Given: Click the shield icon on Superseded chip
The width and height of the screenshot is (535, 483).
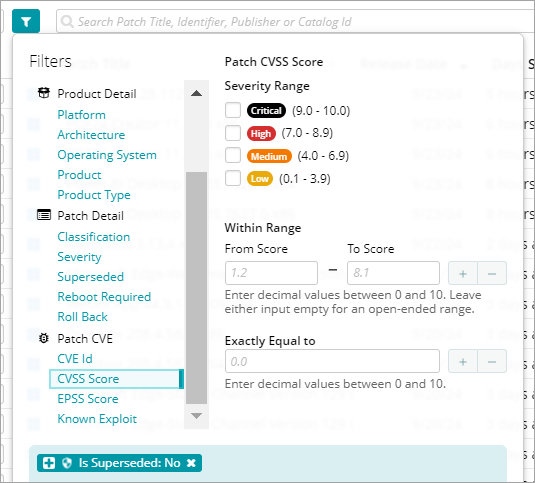Looking at the screenshot, I should 67,463.
